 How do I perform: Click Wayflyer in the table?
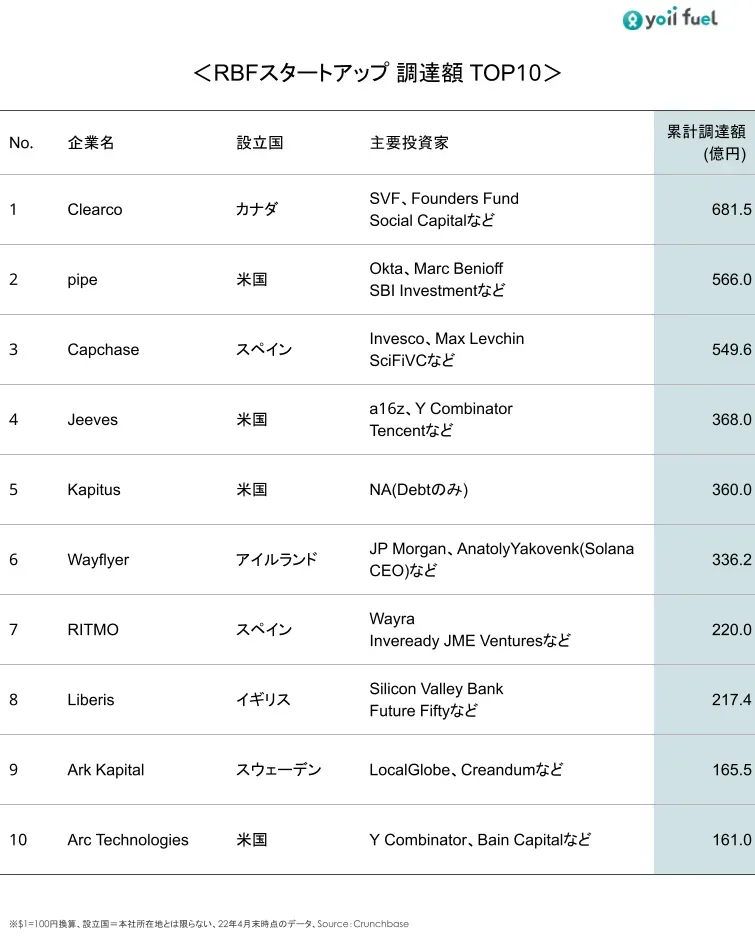[98, 560]
